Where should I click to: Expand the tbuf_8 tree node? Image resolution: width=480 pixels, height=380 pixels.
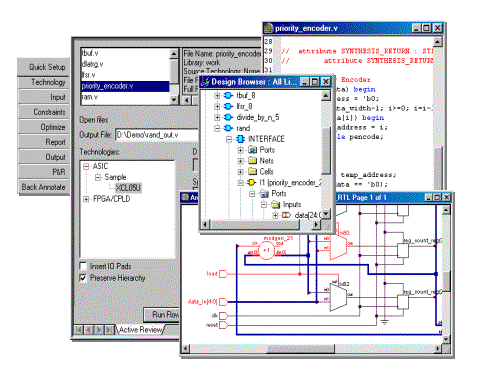coord(217,96)
